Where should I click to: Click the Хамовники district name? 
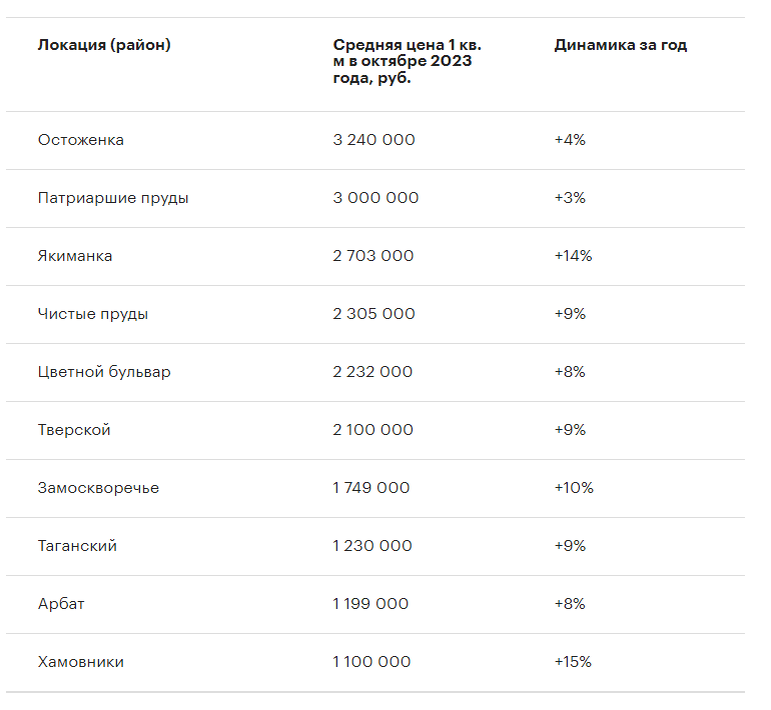tap(81, 662)
